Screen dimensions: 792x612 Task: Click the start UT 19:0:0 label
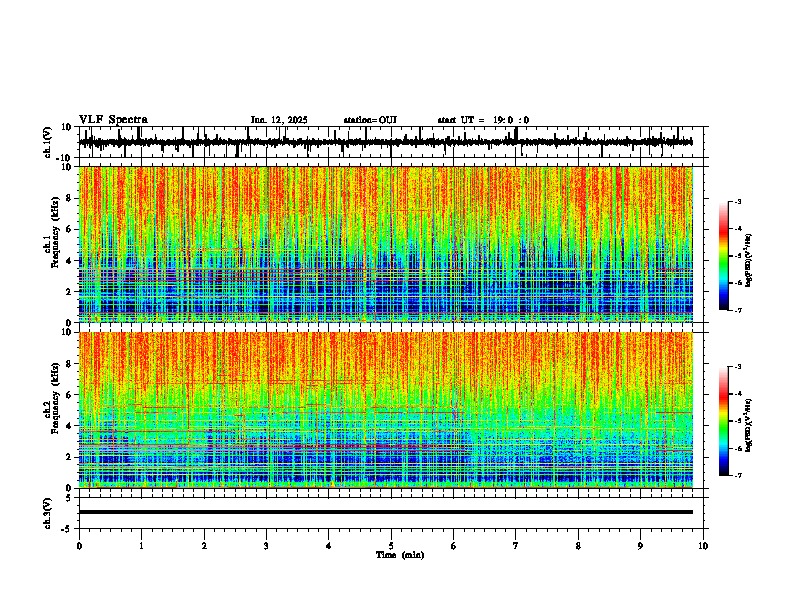click(x=483, y=120)
